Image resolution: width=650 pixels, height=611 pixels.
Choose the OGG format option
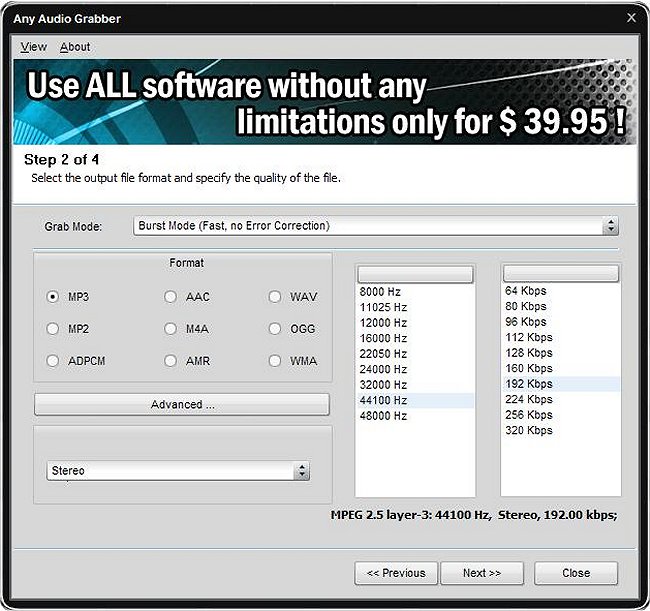pyautogui.click(x=274, y=329)
